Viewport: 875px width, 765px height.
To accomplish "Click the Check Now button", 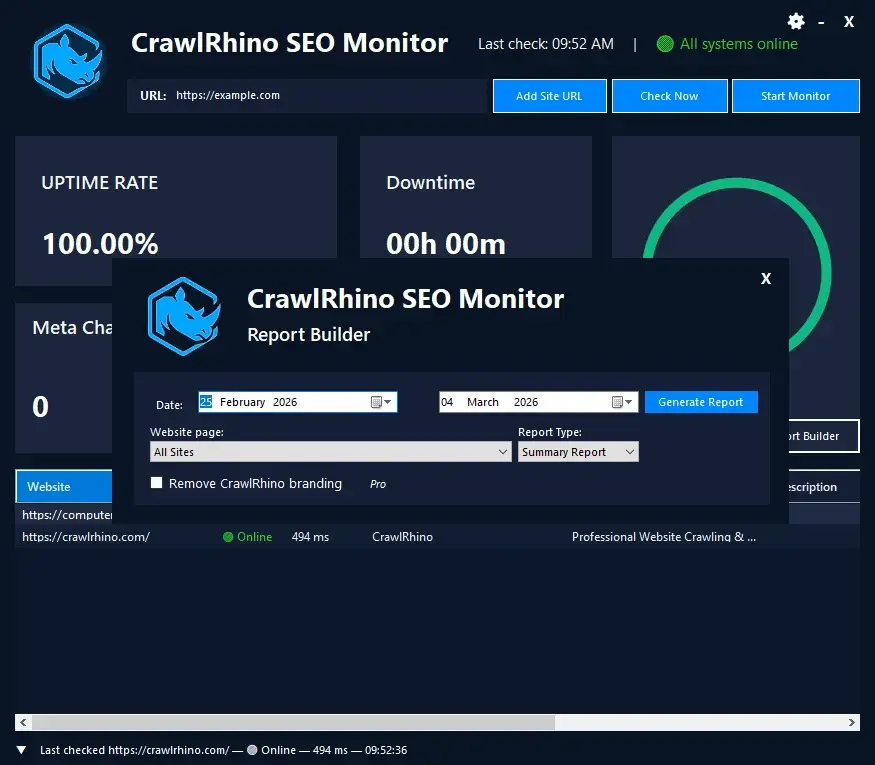I will coord(670,96).
